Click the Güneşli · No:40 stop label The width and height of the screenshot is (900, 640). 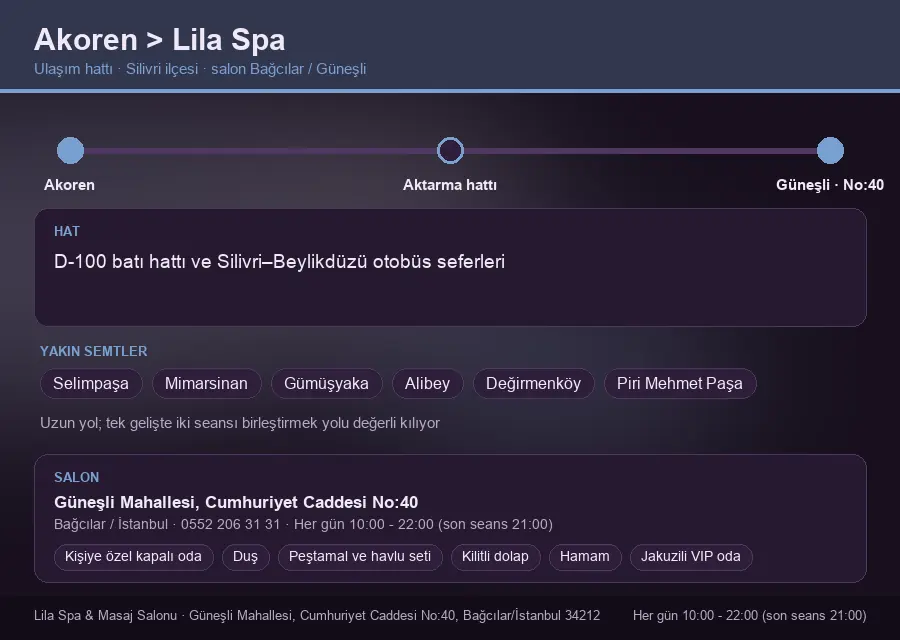(829, 185)
